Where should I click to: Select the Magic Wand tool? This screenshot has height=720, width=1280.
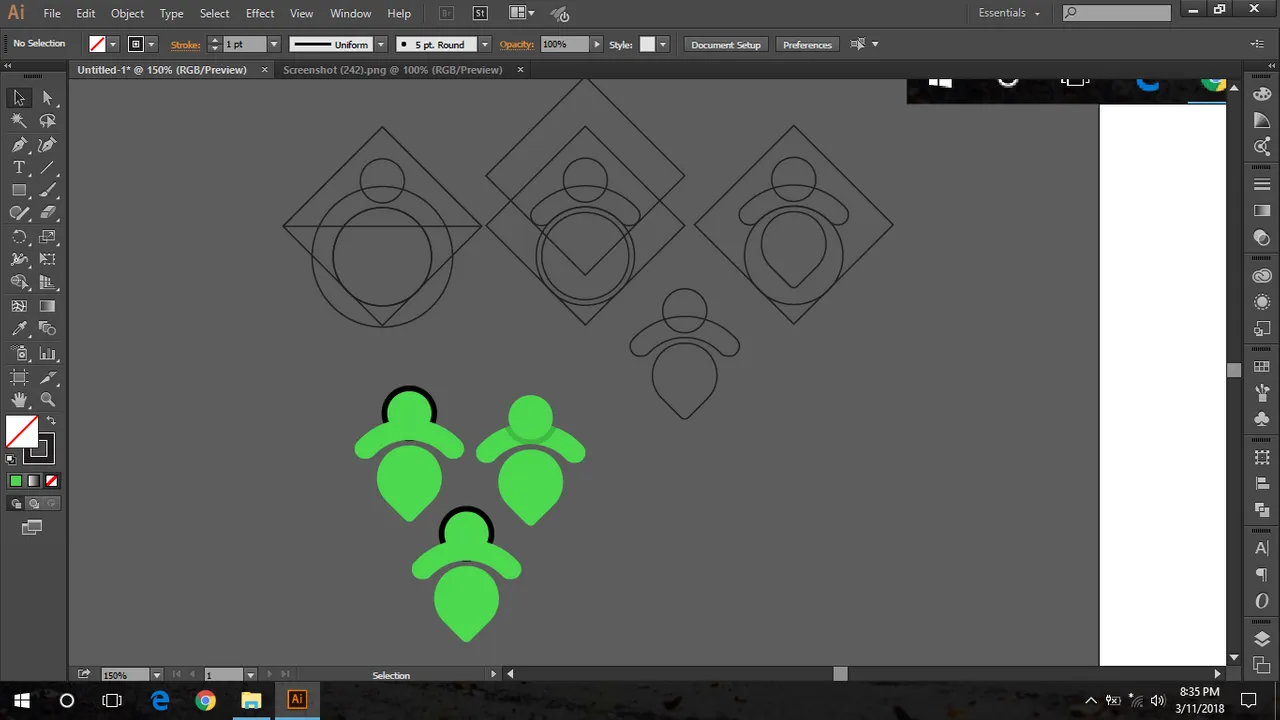pos(19,120)
